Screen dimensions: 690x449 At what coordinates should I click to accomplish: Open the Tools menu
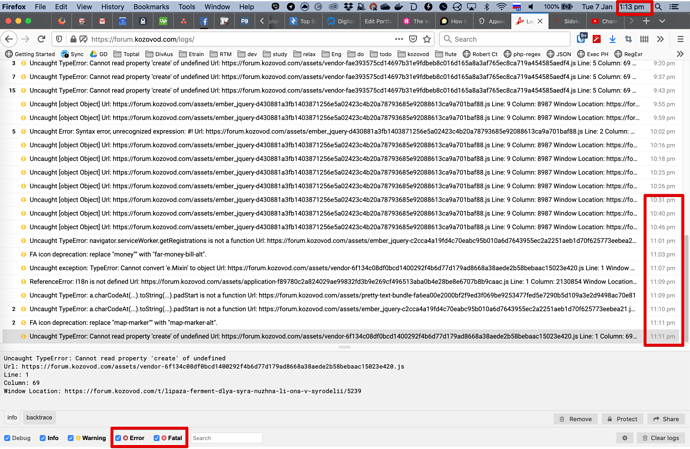click(187, 7)
